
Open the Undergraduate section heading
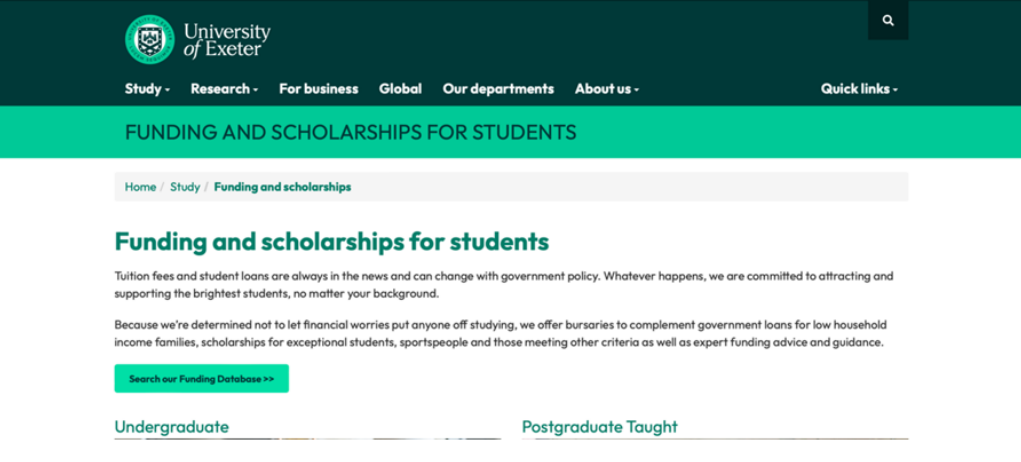click(x=171, y=427)
